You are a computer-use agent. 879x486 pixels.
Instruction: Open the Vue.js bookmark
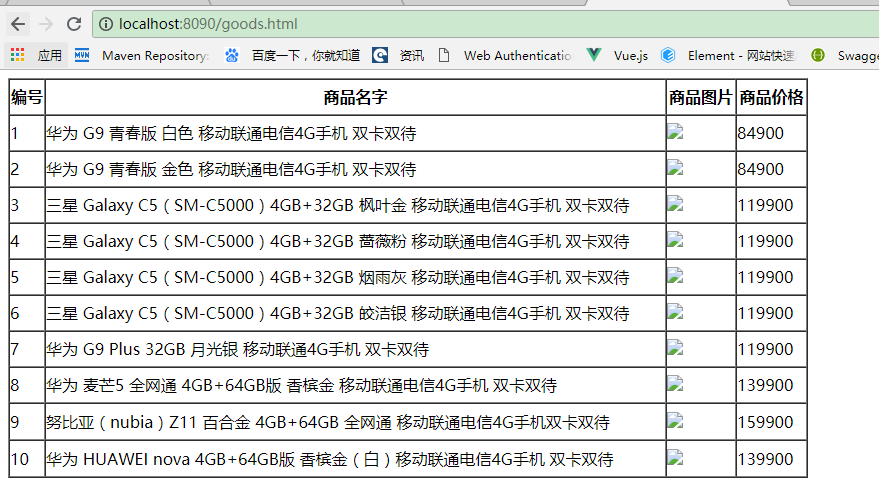pos(631,55)
